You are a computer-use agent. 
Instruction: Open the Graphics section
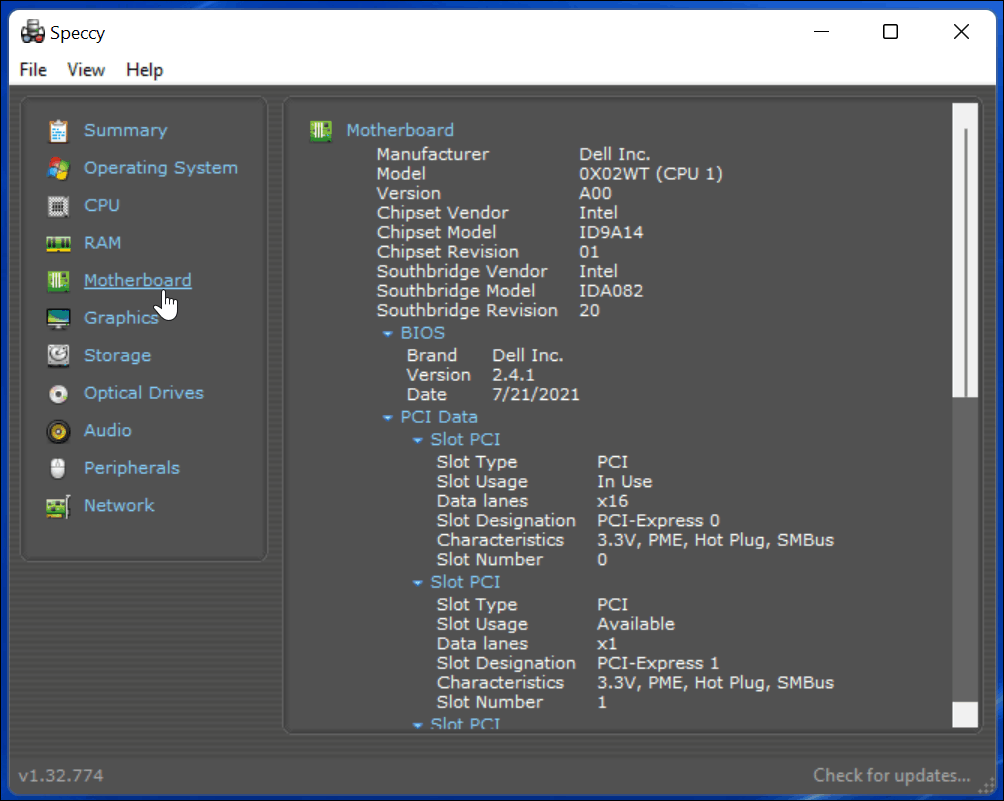(x=121, y=318)
